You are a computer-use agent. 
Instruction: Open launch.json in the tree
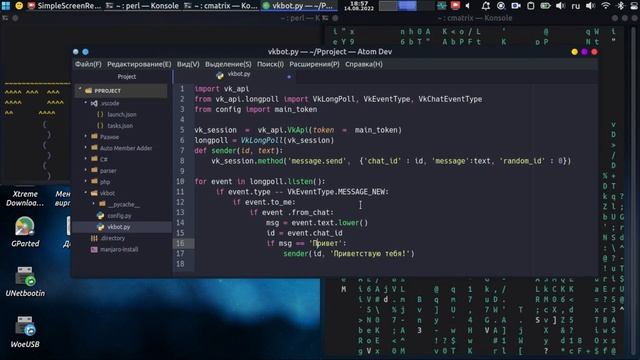point(122,115)
